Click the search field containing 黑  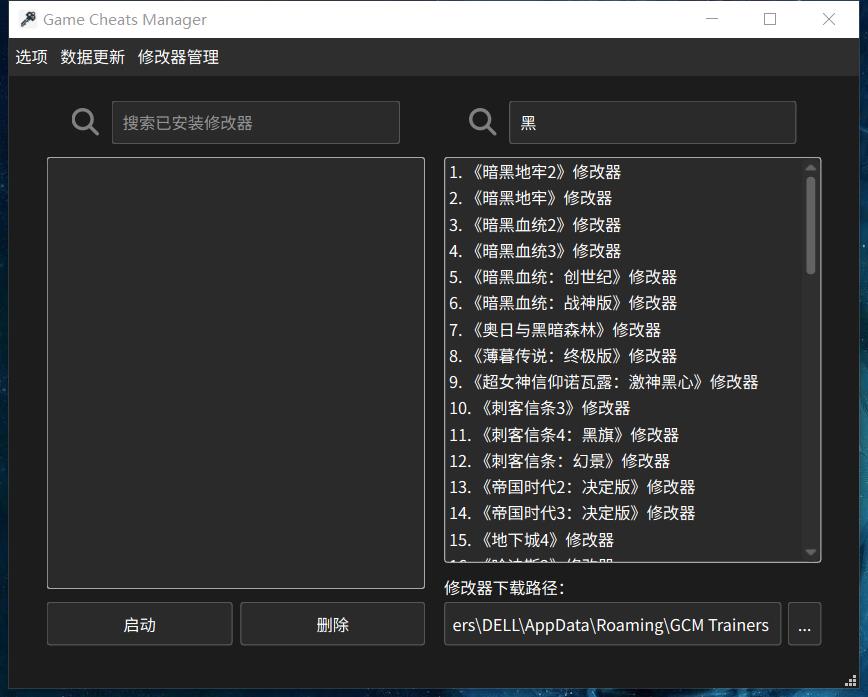[x=652, y=122]
